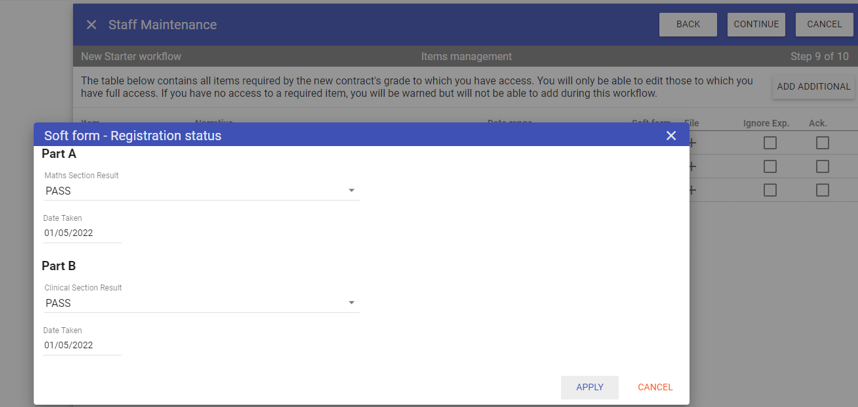
Task: Check the first row Ack. checkbox
Action: pos(822,143)
